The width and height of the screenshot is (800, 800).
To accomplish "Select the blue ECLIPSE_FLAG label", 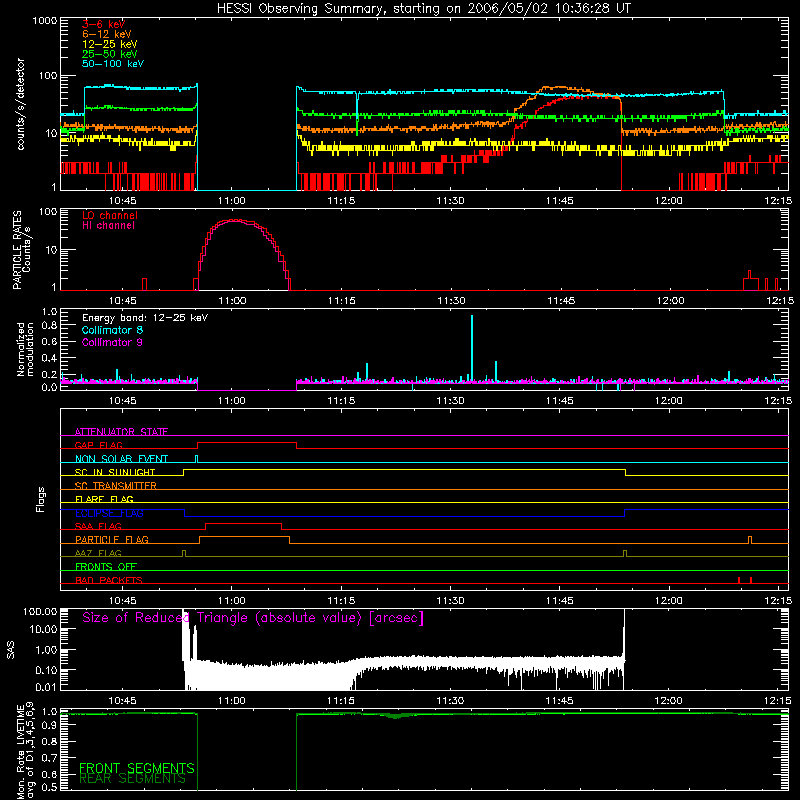I will [x=109, y=513].
